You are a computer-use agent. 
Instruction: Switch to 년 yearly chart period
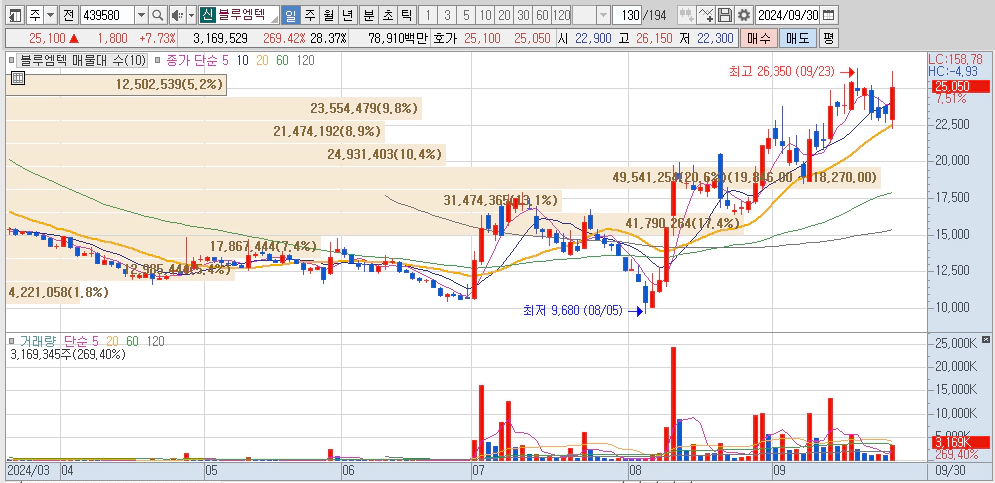(346, 15)
